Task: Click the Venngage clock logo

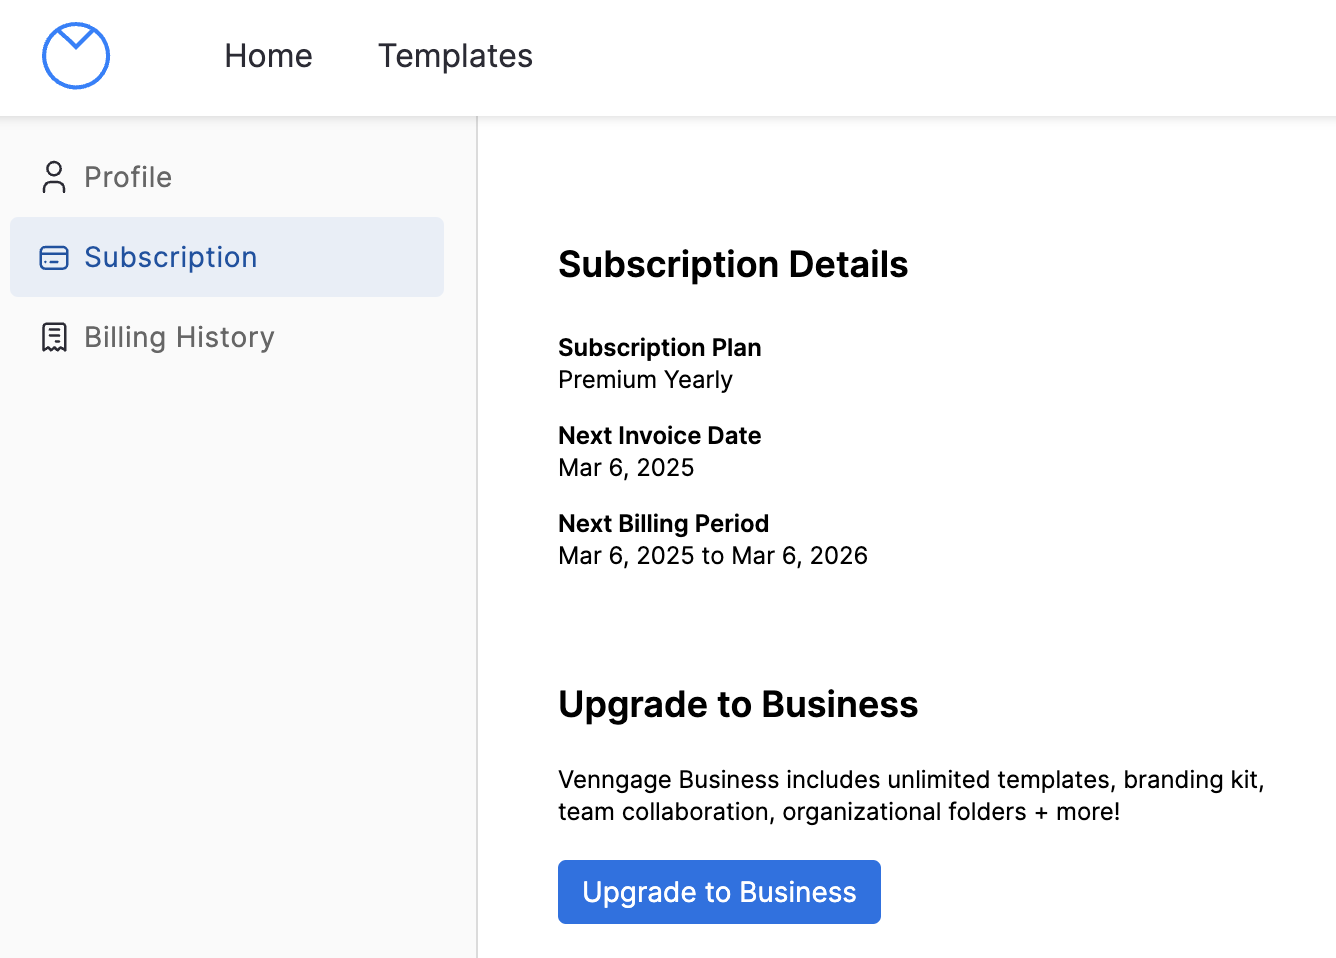Action: [76, 56]
